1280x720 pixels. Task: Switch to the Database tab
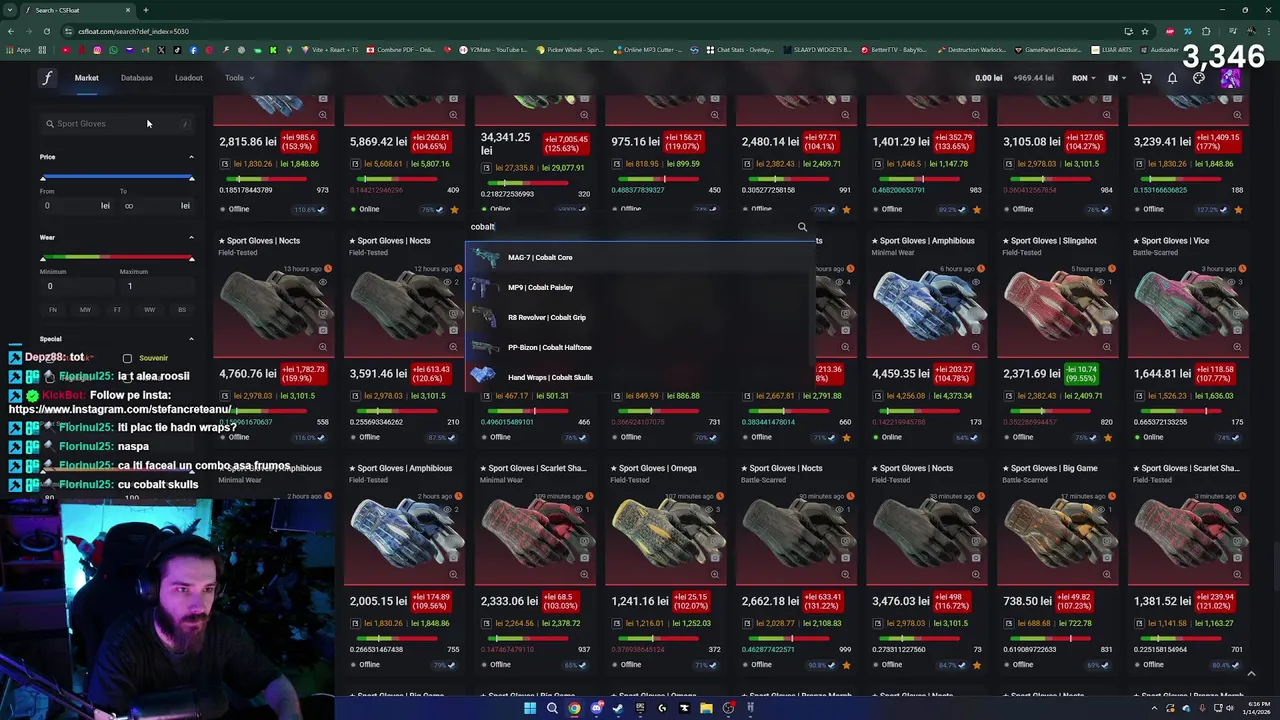(x=137, y=78)
